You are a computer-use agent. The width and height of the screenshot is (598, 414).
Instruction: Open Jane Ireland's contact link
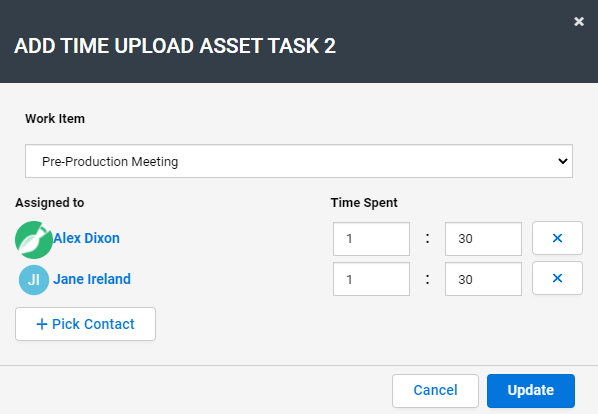[x=92, y=279]
